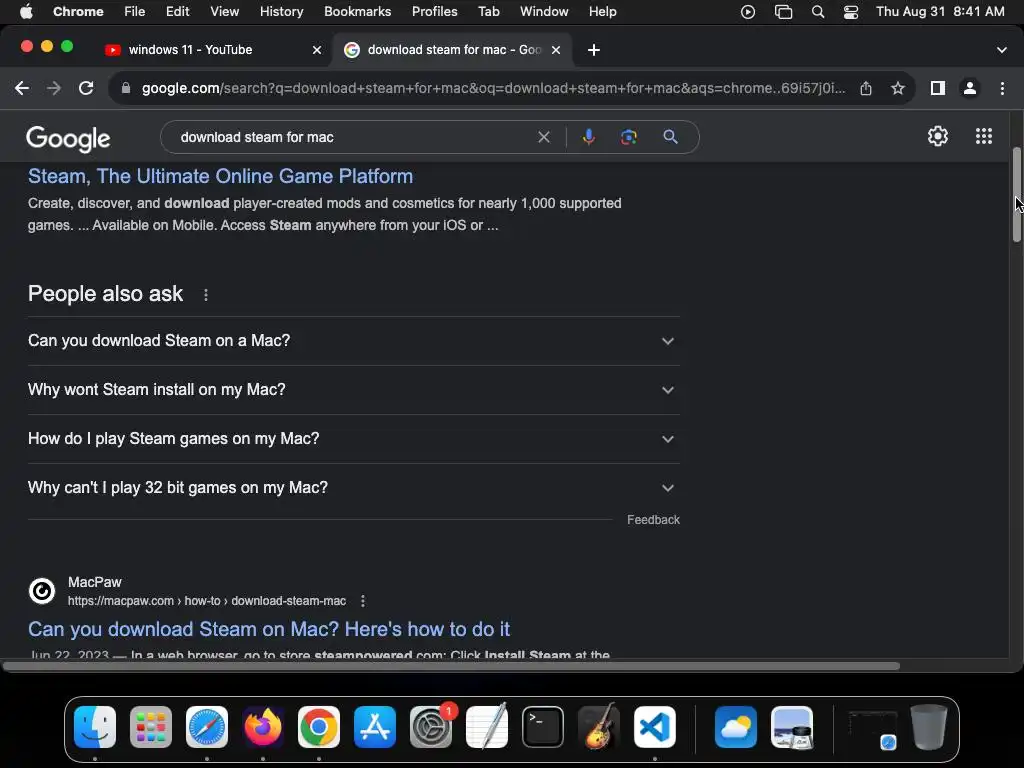1024x768 pixels.
Task: Open TextEdit from the dock
Action: coord(487,727)
